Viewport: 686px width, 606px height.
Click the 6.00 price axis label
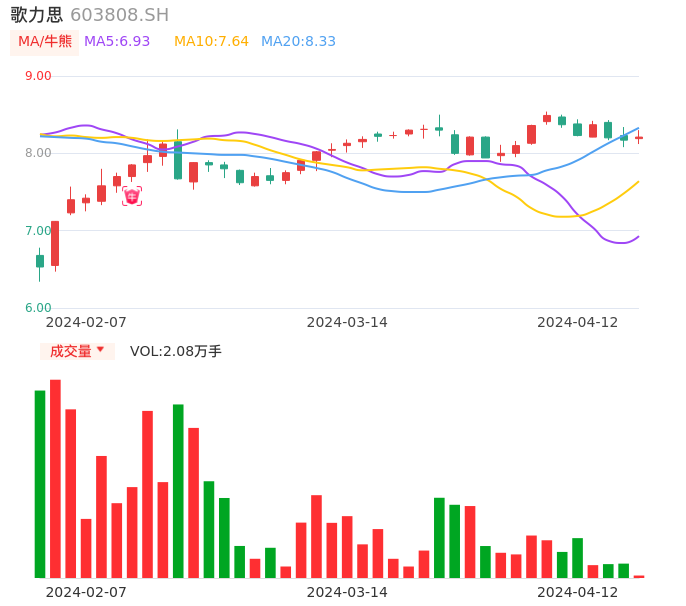[38, 308]
